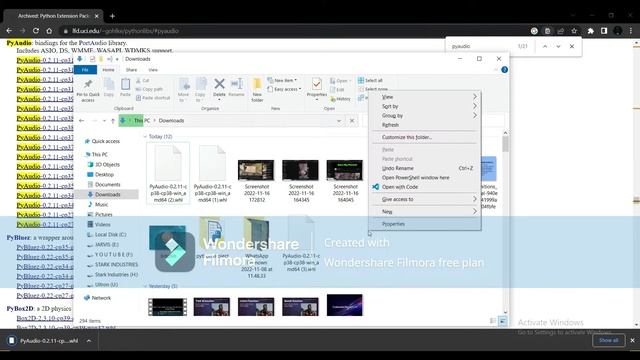
Task: Click Explorer's back navigation arrow
Action: tap(82, 120)
